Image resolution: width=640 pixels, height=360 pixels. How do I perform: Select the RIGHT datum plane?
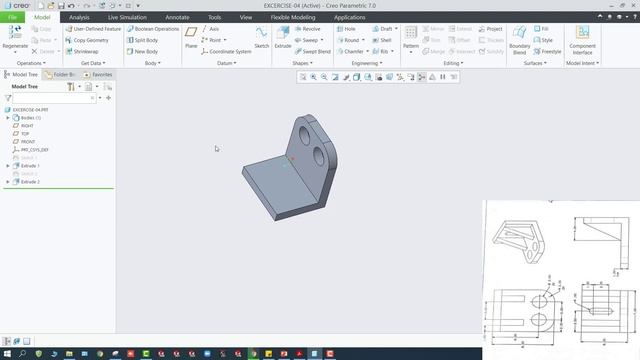click(x=27, y=126)
